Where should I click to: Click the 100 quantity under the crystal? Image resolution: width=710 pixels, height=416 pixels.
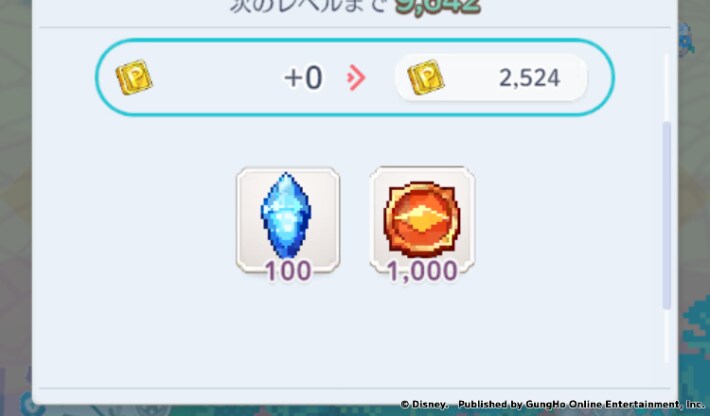[x=288, y=271]
